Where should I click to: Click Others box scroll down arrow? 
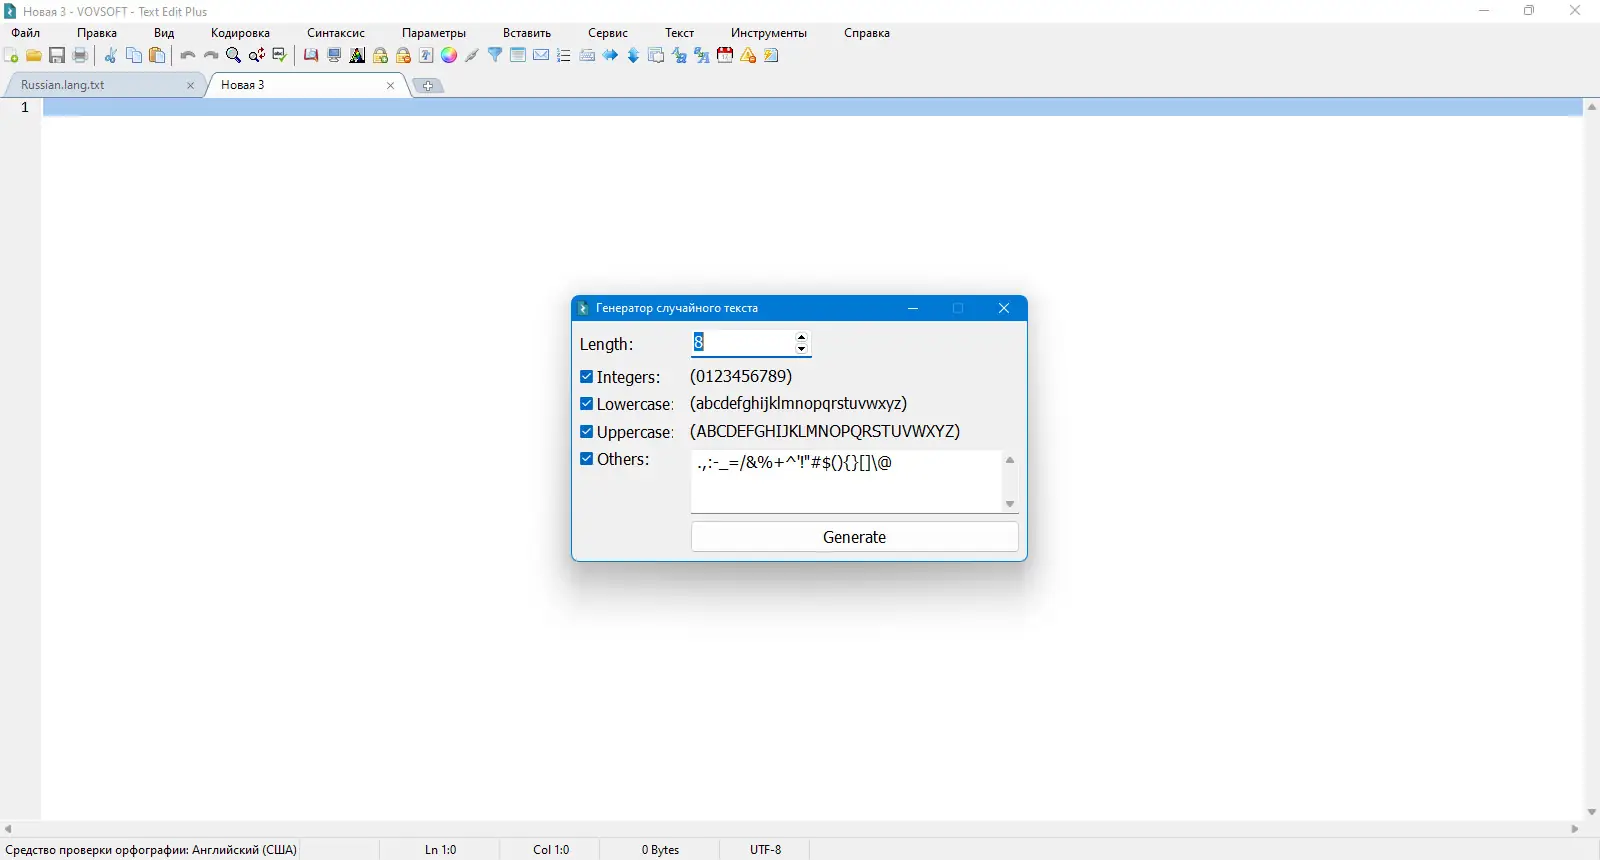pyautogui.click(x=1010, y=504)
